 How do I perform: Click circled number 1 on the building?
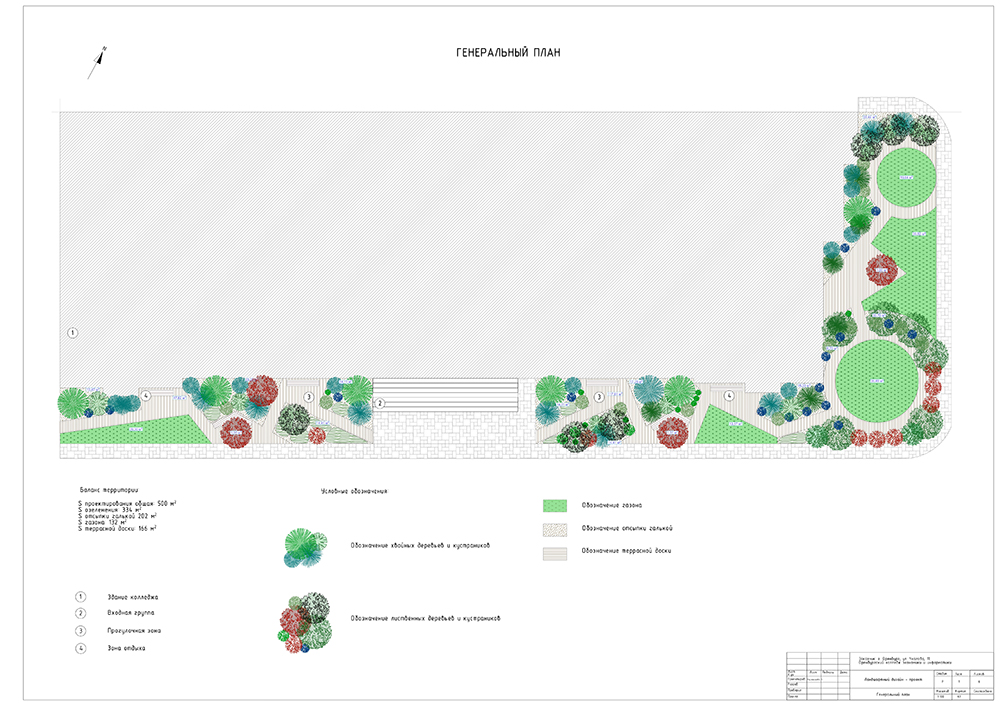(72, 331)
